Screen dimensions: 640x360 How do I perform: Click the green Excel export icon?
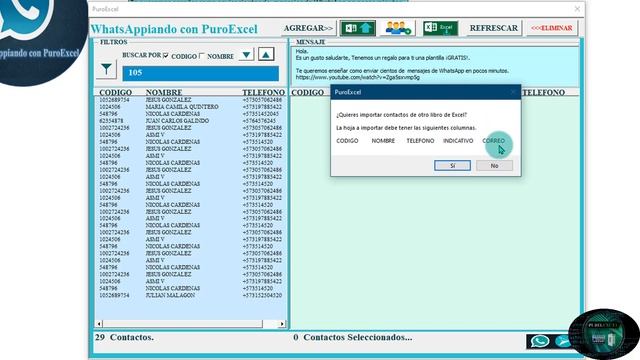440,28
